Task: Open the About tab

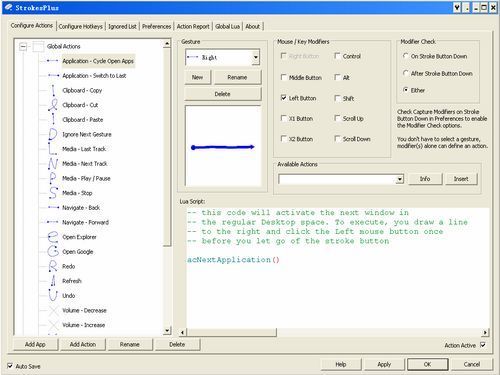Action: click(x=253, y=26)
